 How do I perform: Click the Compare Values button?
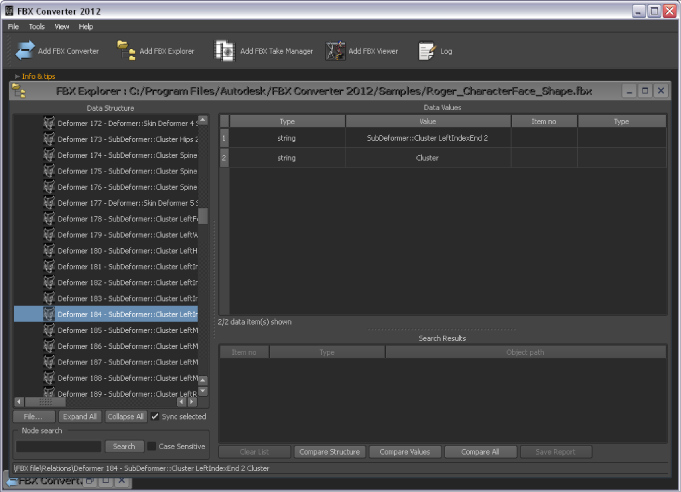click(405, 452)
